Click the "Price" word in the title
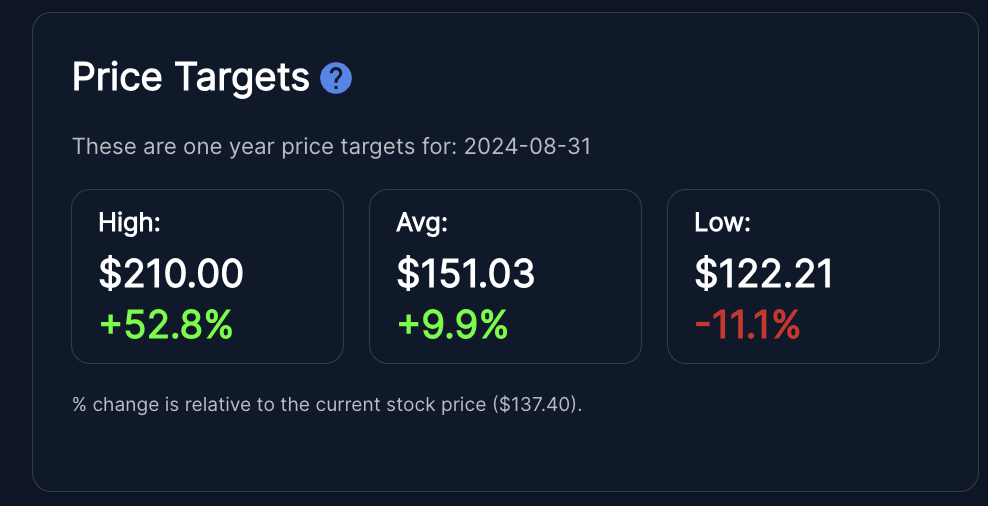 117,77
